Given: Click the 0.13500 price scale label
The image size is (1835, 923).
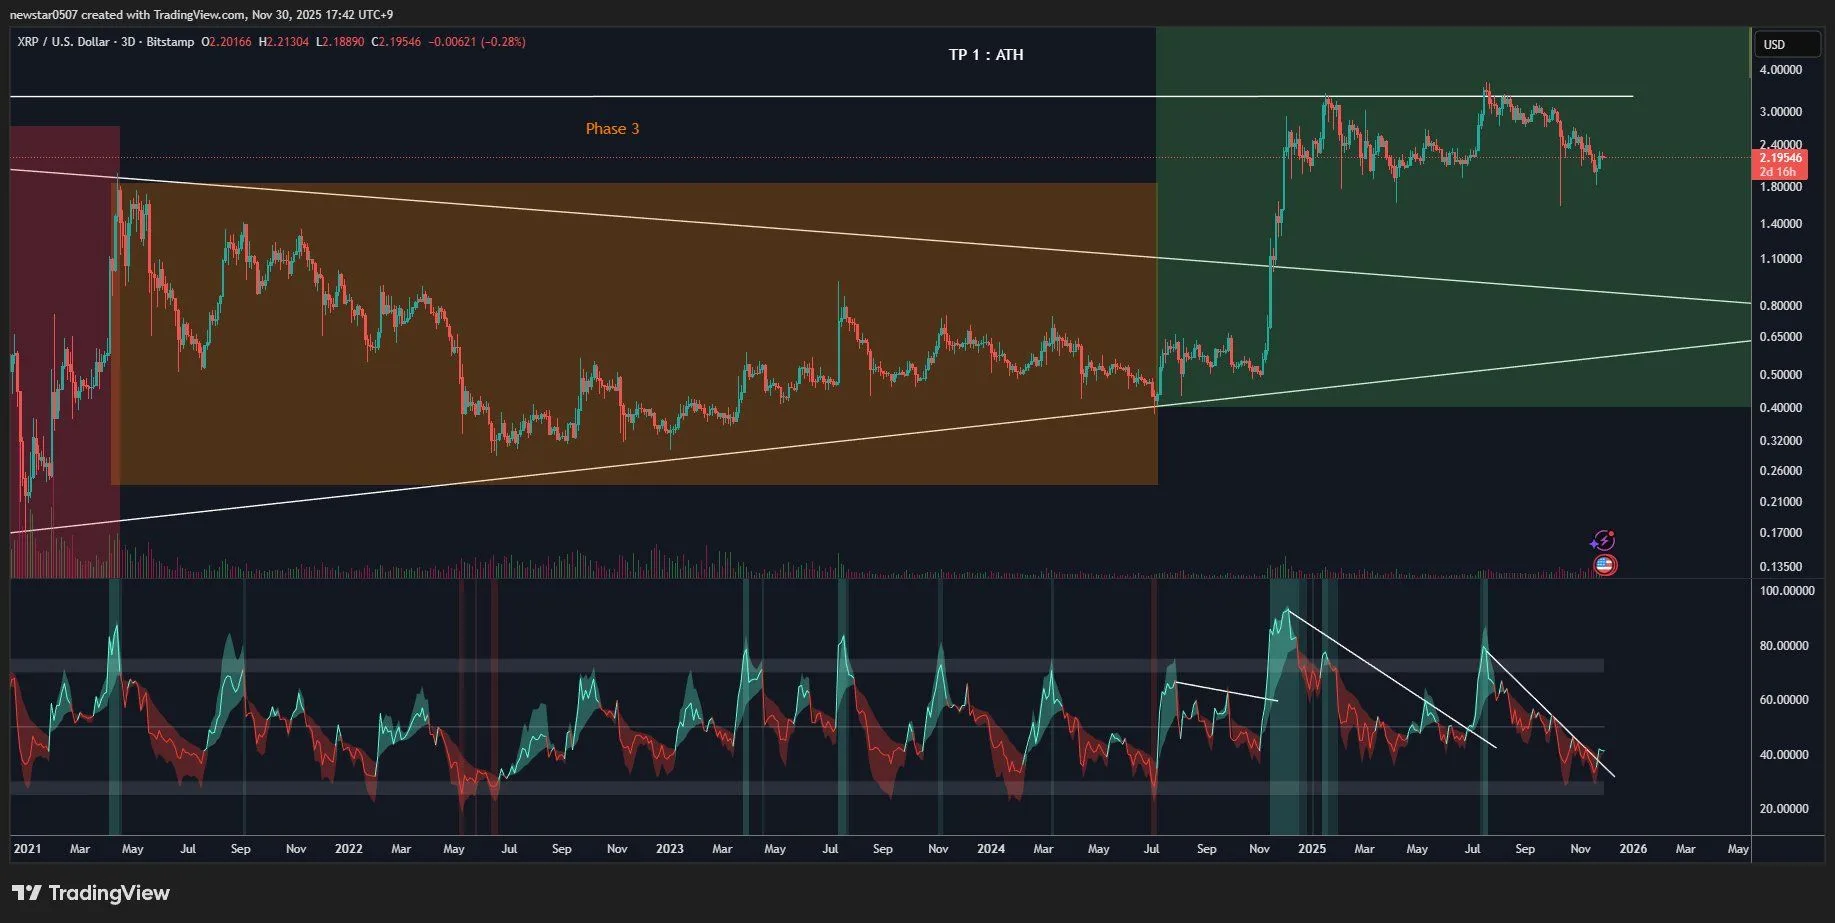Looking at the screenshot, I should click(1781, 567).
